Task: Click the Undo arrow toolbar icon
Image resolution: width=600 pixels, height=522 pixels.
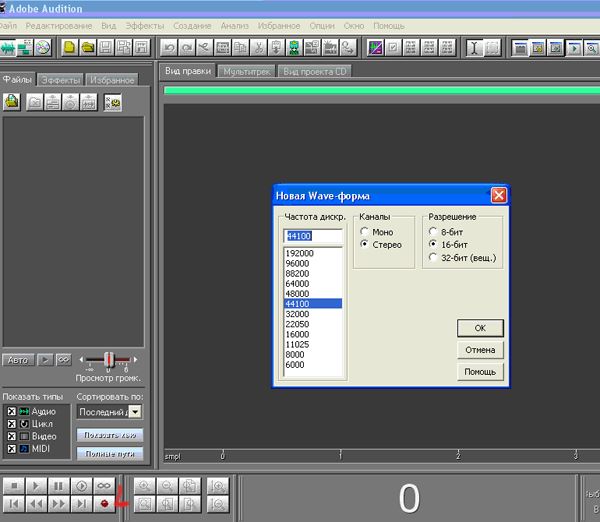Action: pos(168,48)
